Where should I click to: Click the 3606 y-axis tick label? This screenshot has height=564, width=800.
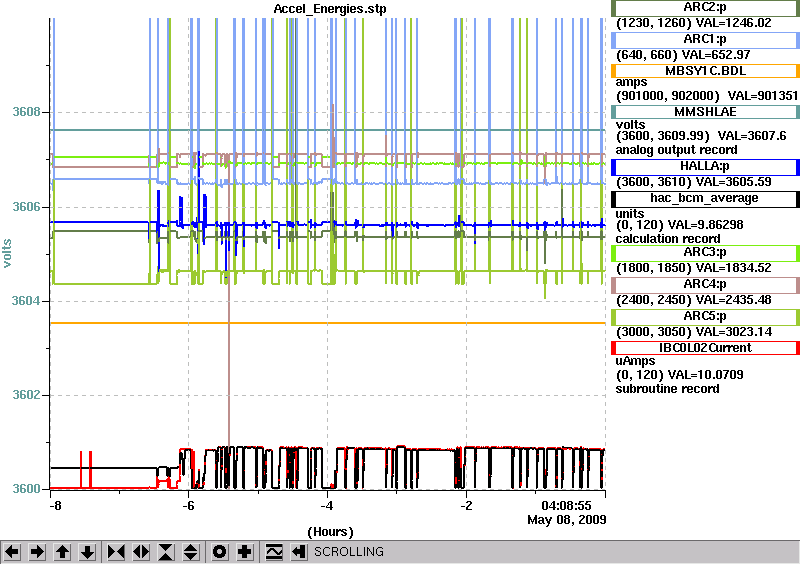point(26,207)
